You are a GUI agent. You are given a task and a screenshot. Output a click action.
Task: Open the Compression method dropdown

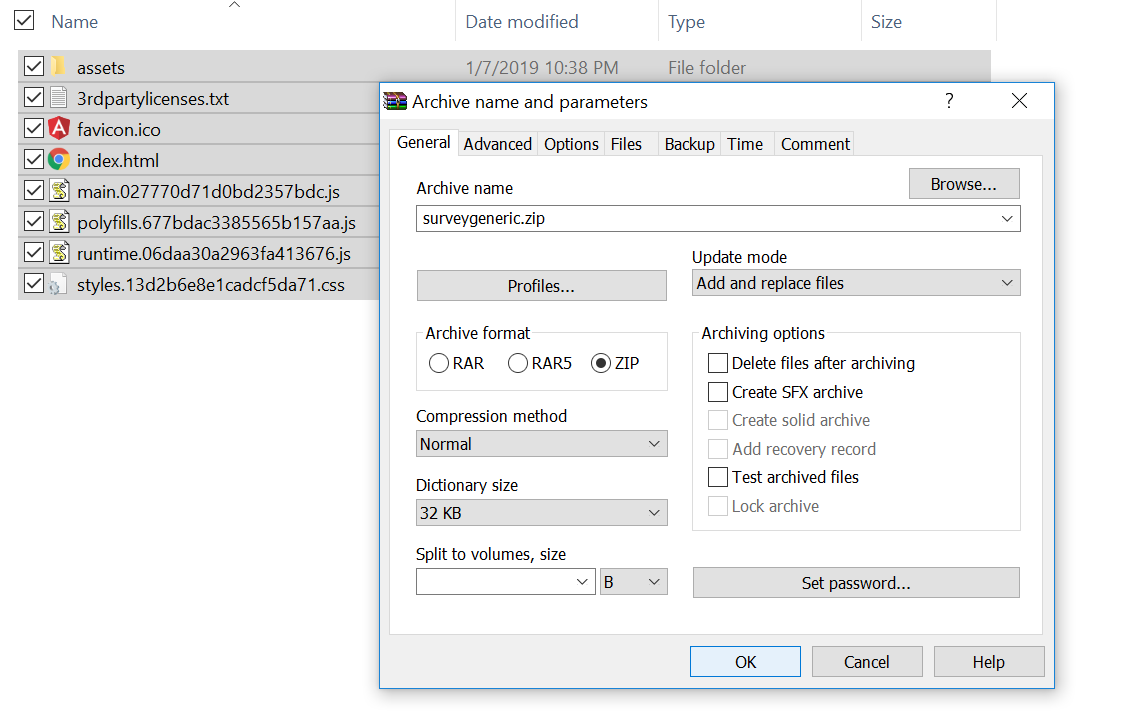(541, 444)
